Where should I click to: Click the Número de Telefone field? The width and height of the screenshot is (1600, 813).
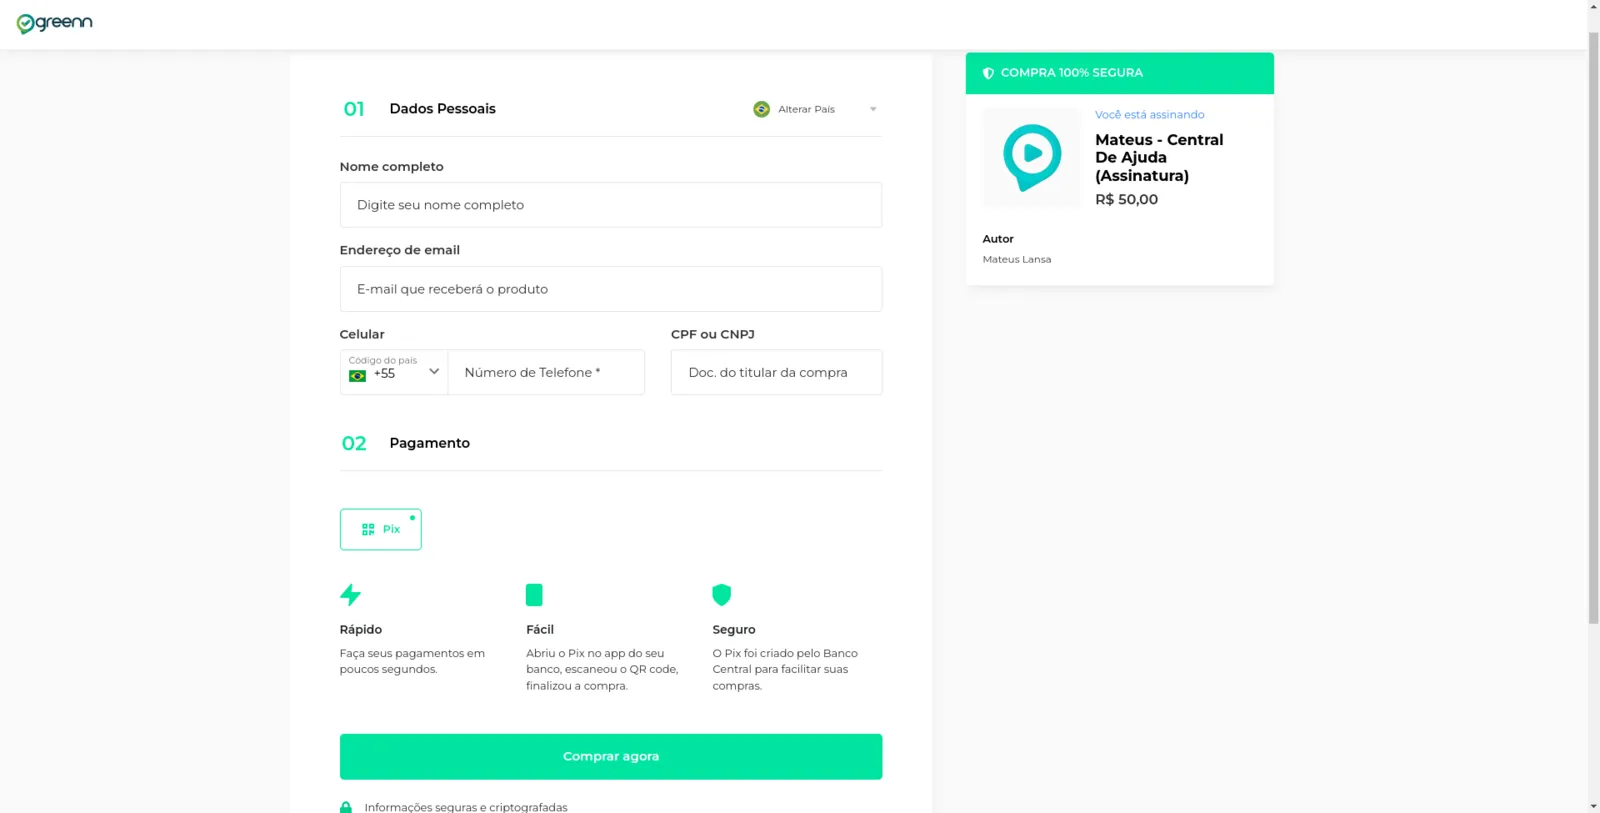546,372
